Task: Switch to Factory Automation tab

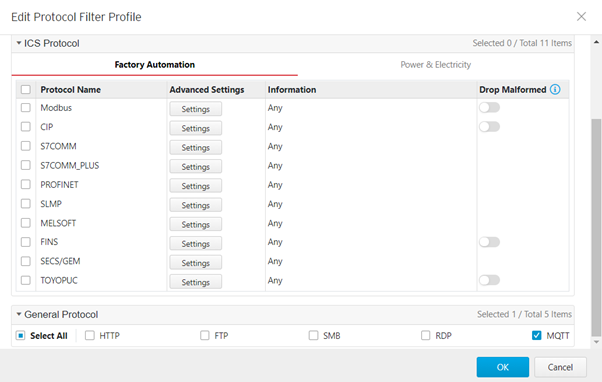Action: pyautogui.click(x=155, y=64)
